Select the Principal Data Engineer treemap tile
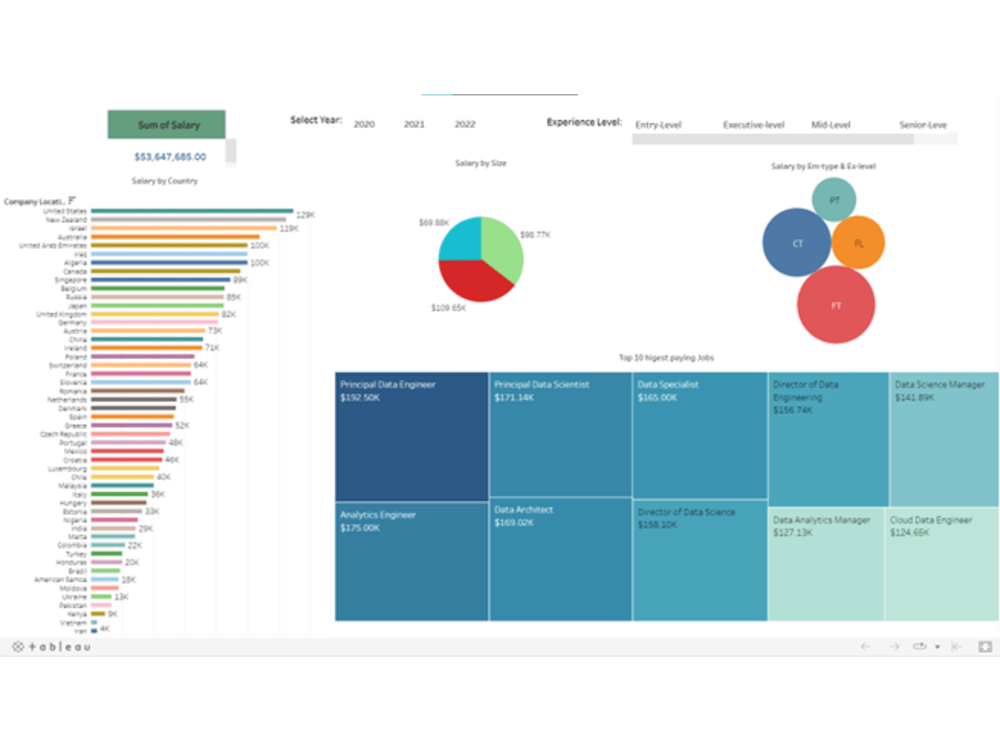The image size is (1000, 750). pyautogui.click(x=410, y=435)
